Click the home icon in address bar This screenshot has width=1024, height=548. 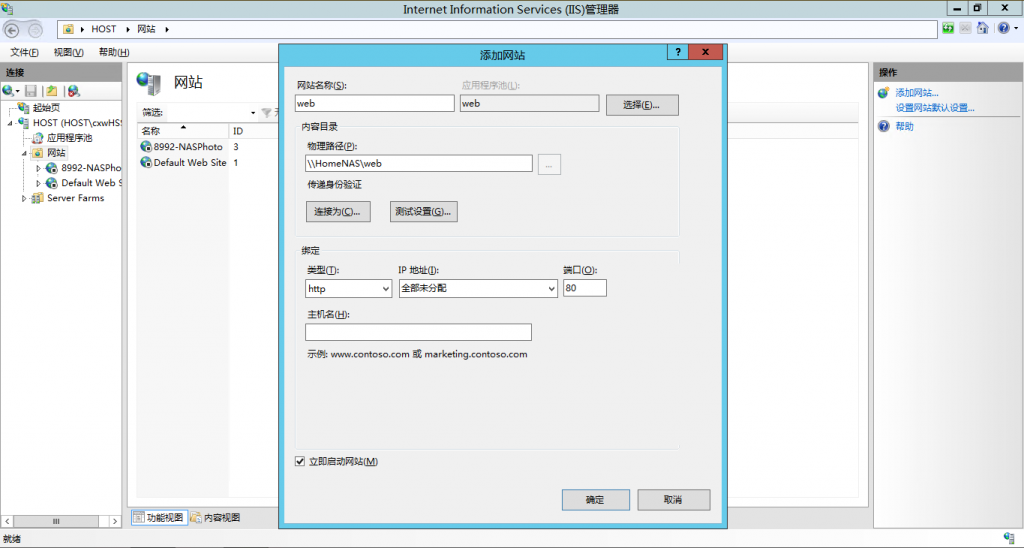click(982, 28)
